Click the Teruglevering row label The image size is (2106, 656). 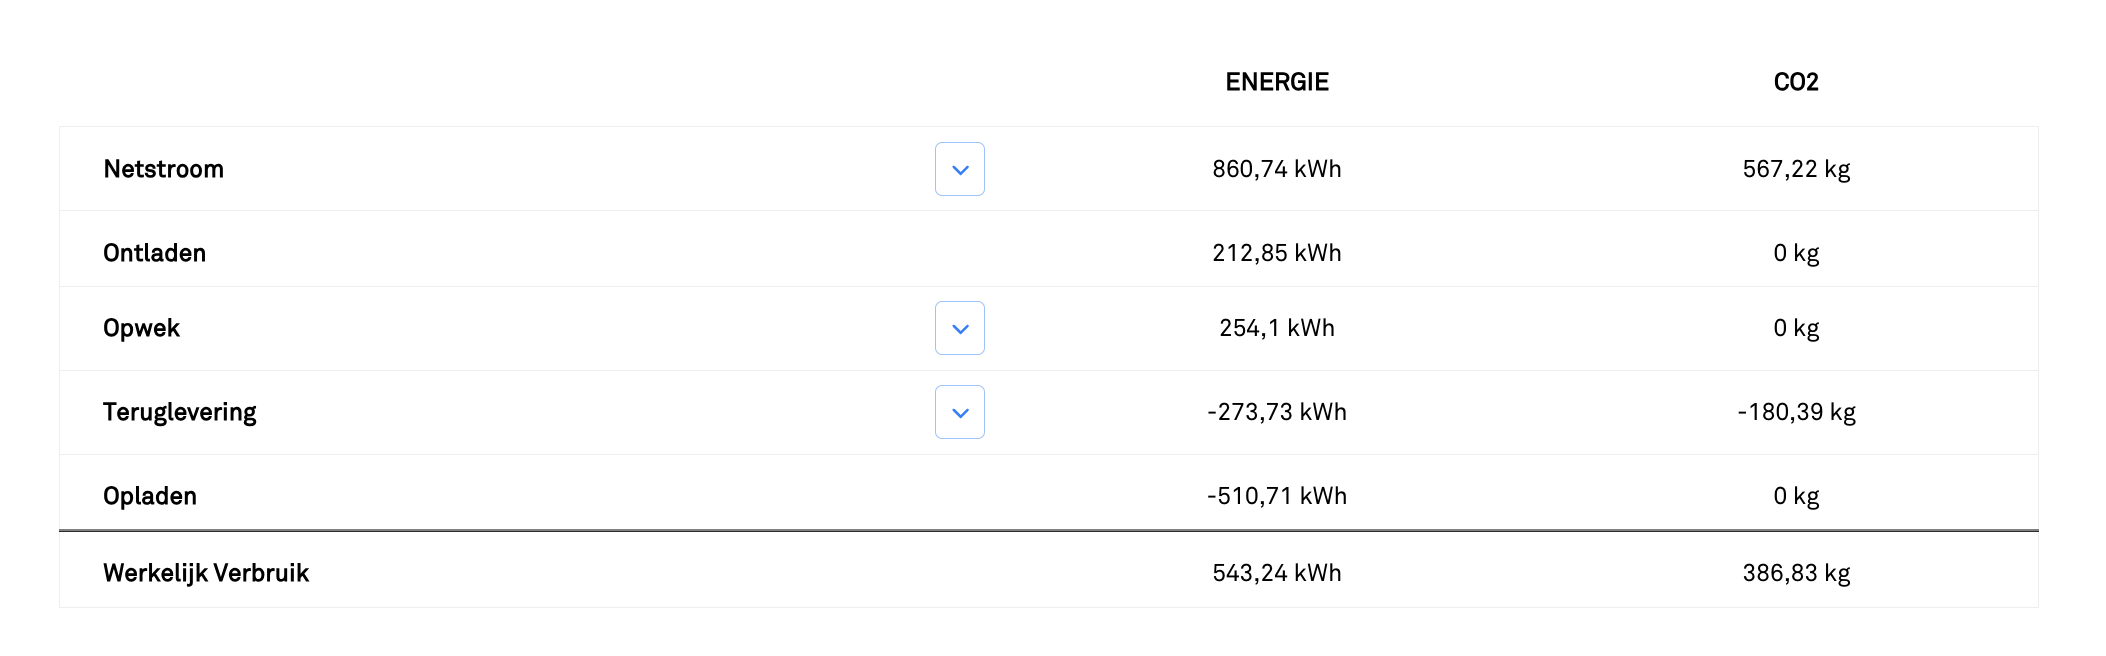coord(179,412)
